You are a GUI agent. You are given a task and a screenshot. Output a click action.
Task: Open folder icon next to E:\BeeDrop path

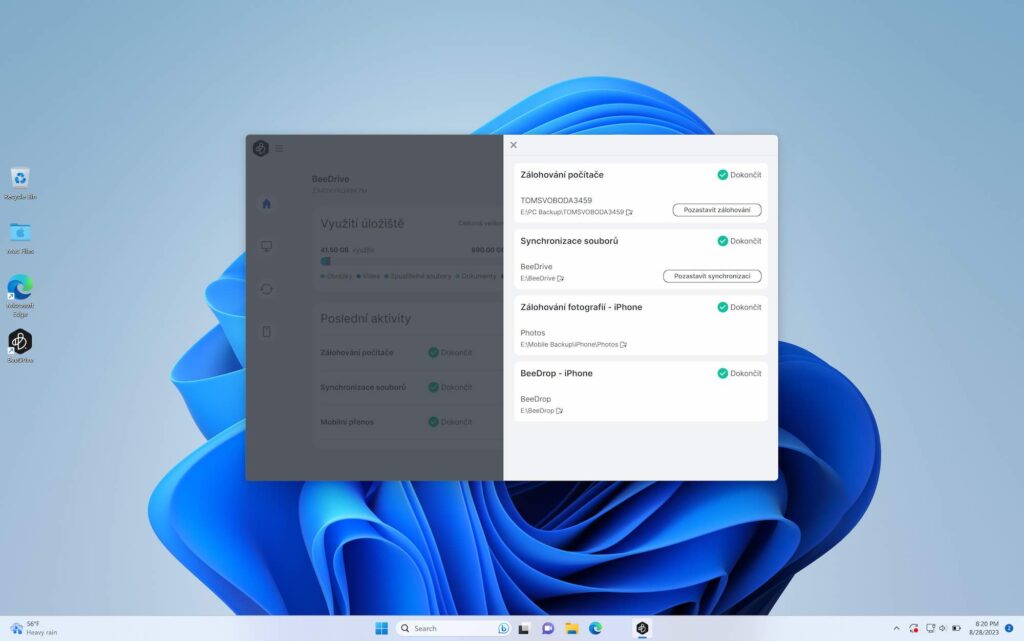(x=560, y=411)
